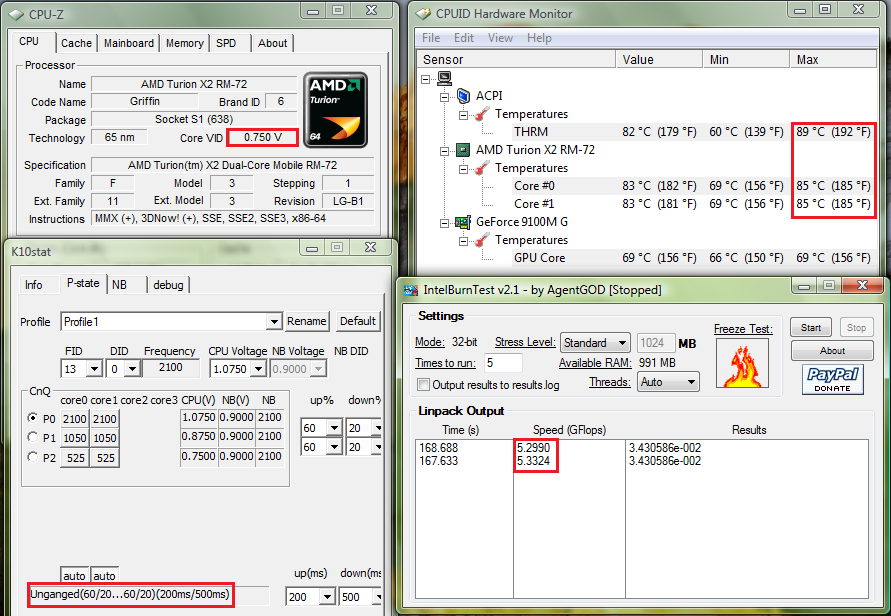Open the Help menu in Hardware Monitor
891x616 pixels.
539,38
